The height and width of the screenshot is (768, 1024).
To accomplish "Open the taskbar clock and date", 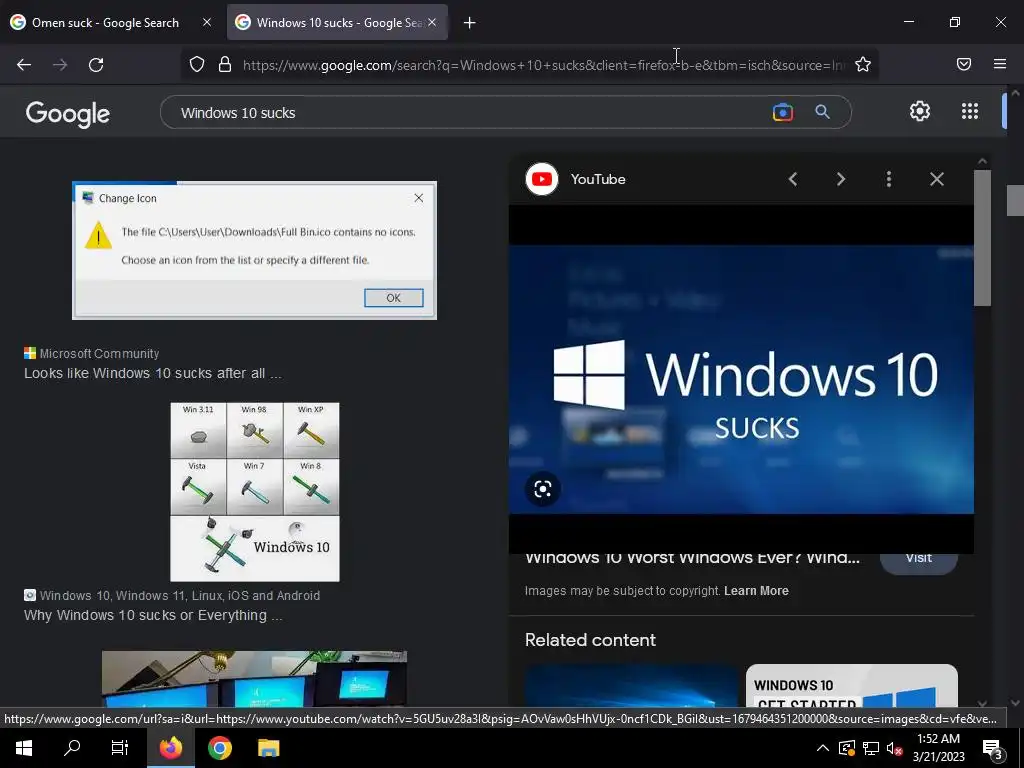I will 938,748.
